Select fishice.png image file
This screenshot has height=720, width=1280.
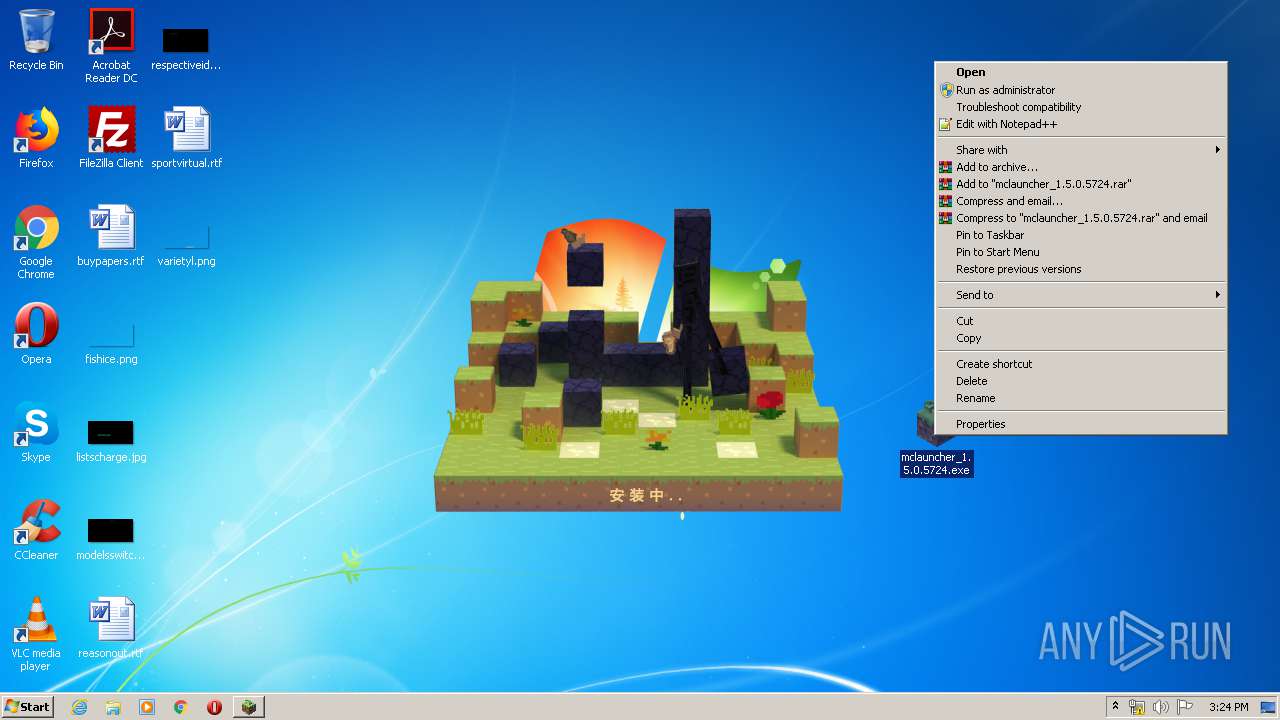coord(111,344)
